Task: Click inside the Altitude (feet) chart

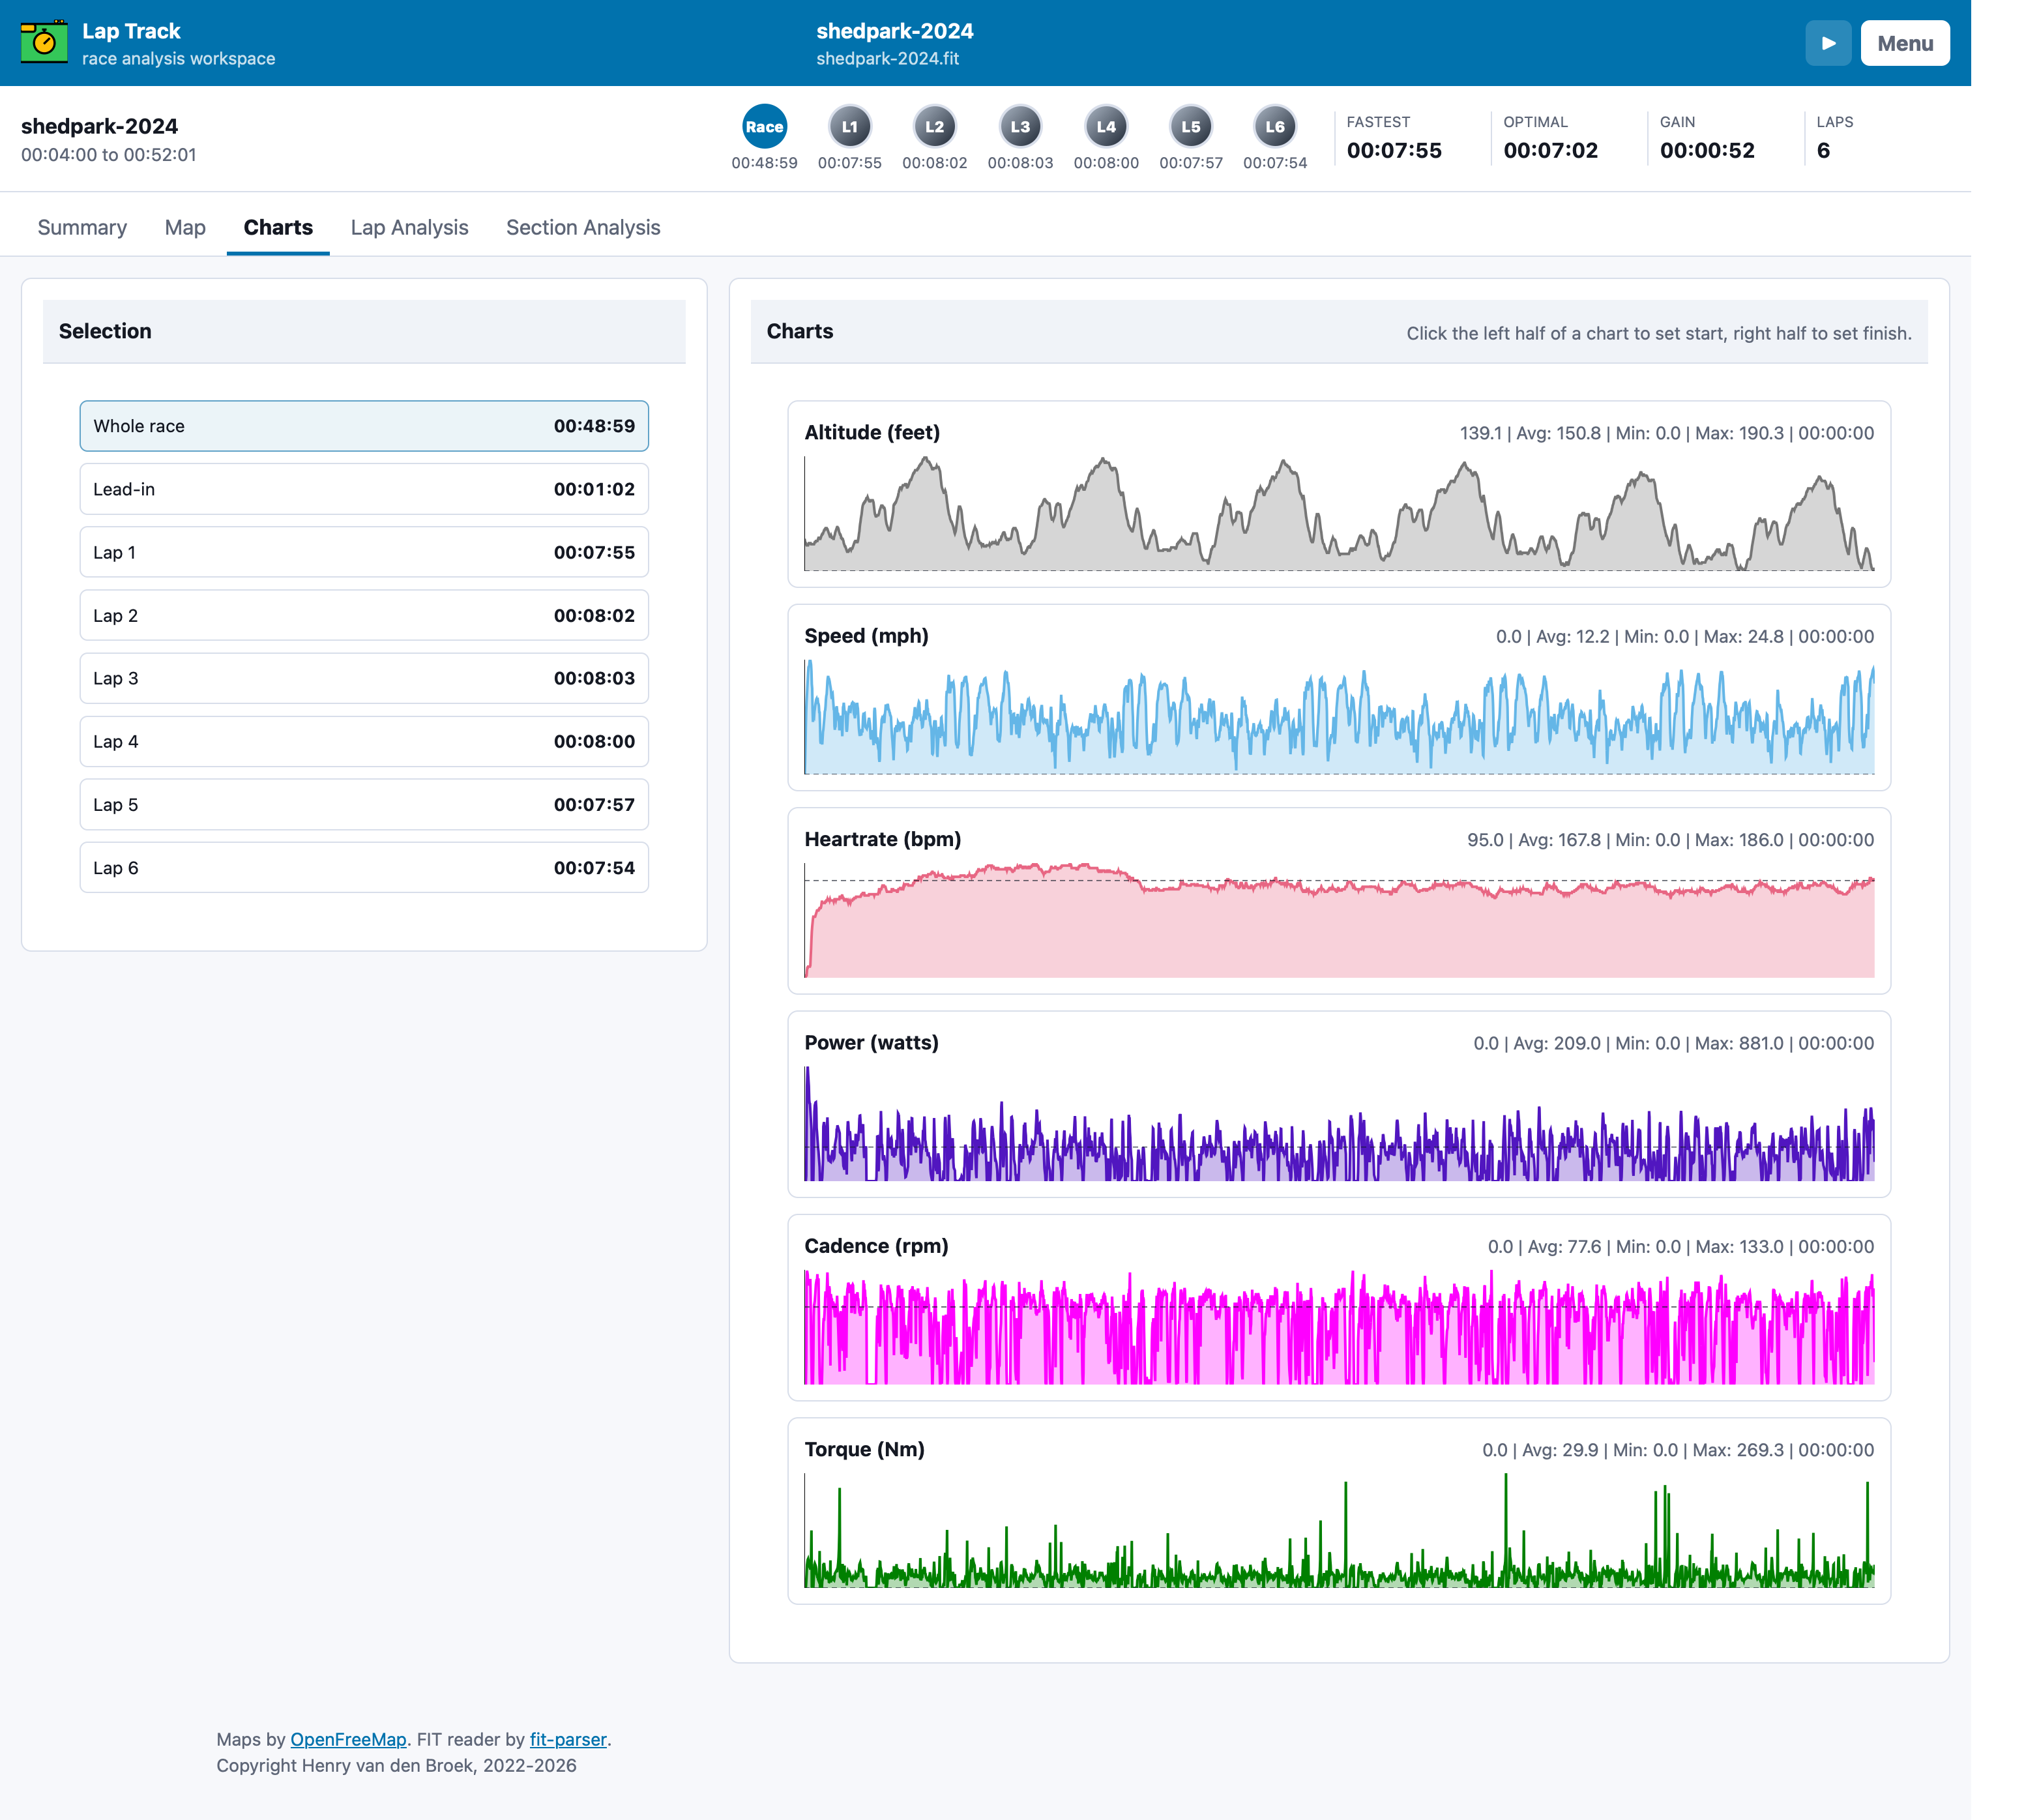Action: [1339, 514]
